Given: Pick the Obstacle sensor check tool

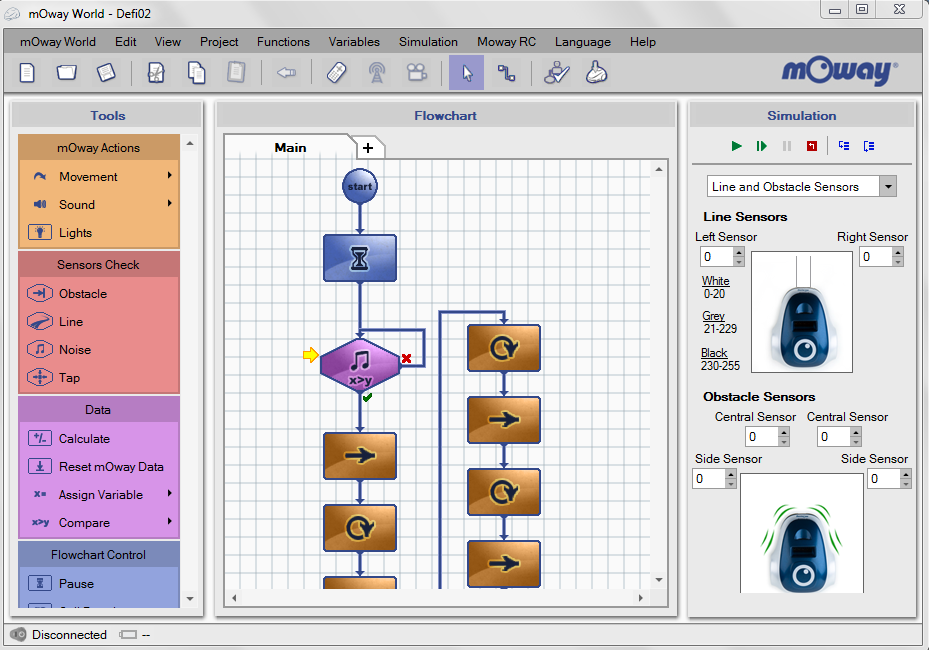Looking at the screenshot, I should [x=83, y=294].
